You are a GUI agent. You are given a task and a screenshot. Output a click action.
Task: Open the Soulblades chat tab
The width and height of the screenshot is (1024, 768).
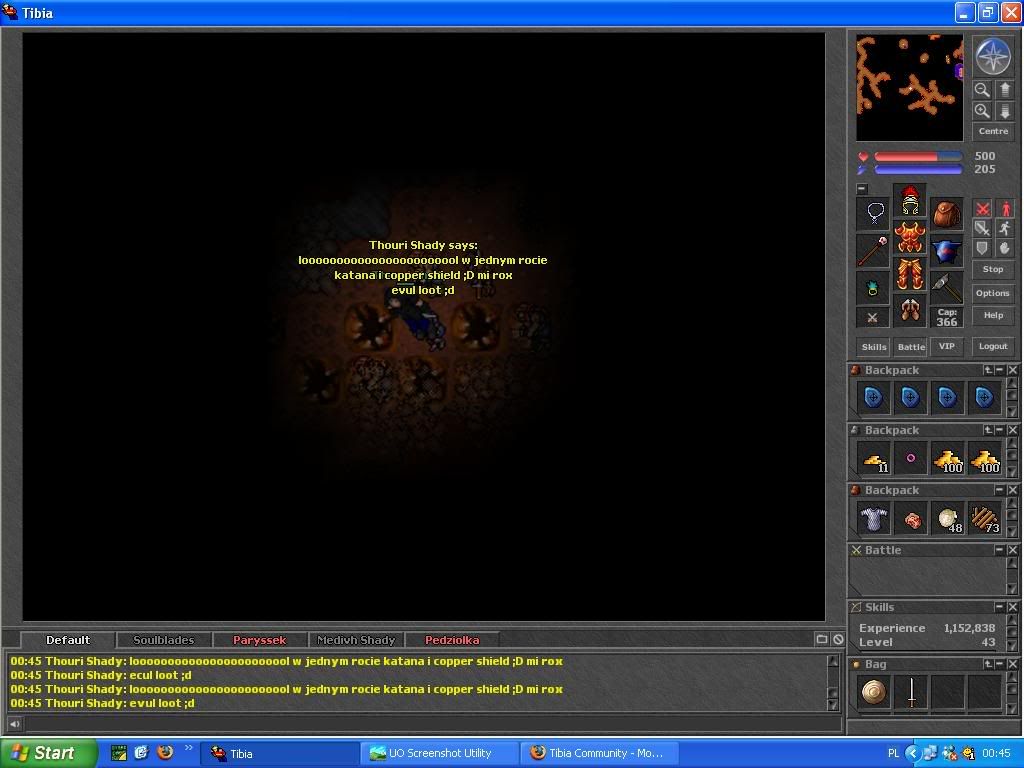(163, 640)
